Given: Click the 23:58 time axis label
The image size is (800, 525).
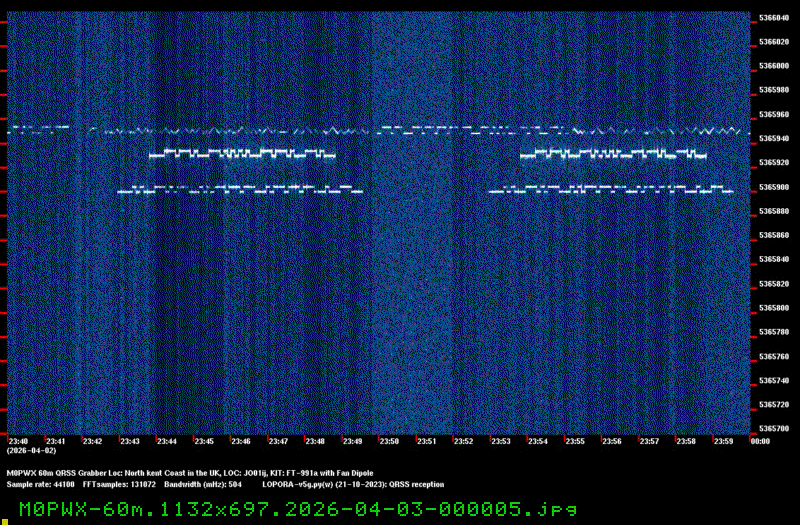Looking at the screenshot, I should click(686, 441).
